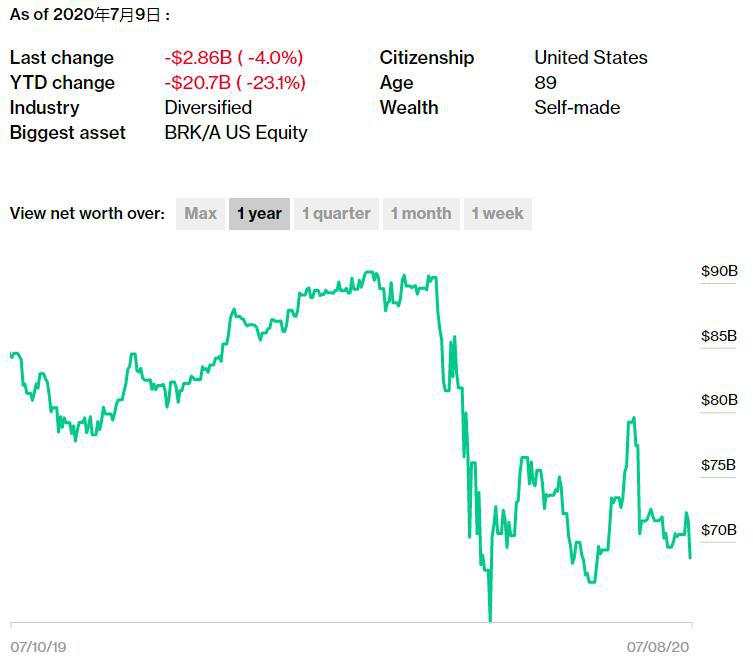Image resolution: width=753 pixels, height=670 pixels.
Task: Choose the 1 month range
Action: pos(420,213)
